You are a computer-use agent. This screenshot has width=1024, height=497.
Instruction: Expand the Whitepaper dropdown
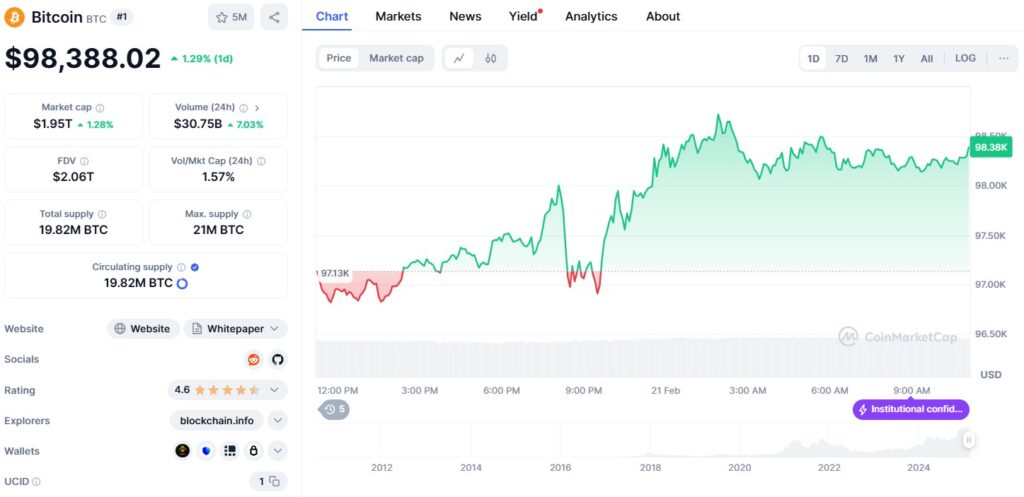273,328
